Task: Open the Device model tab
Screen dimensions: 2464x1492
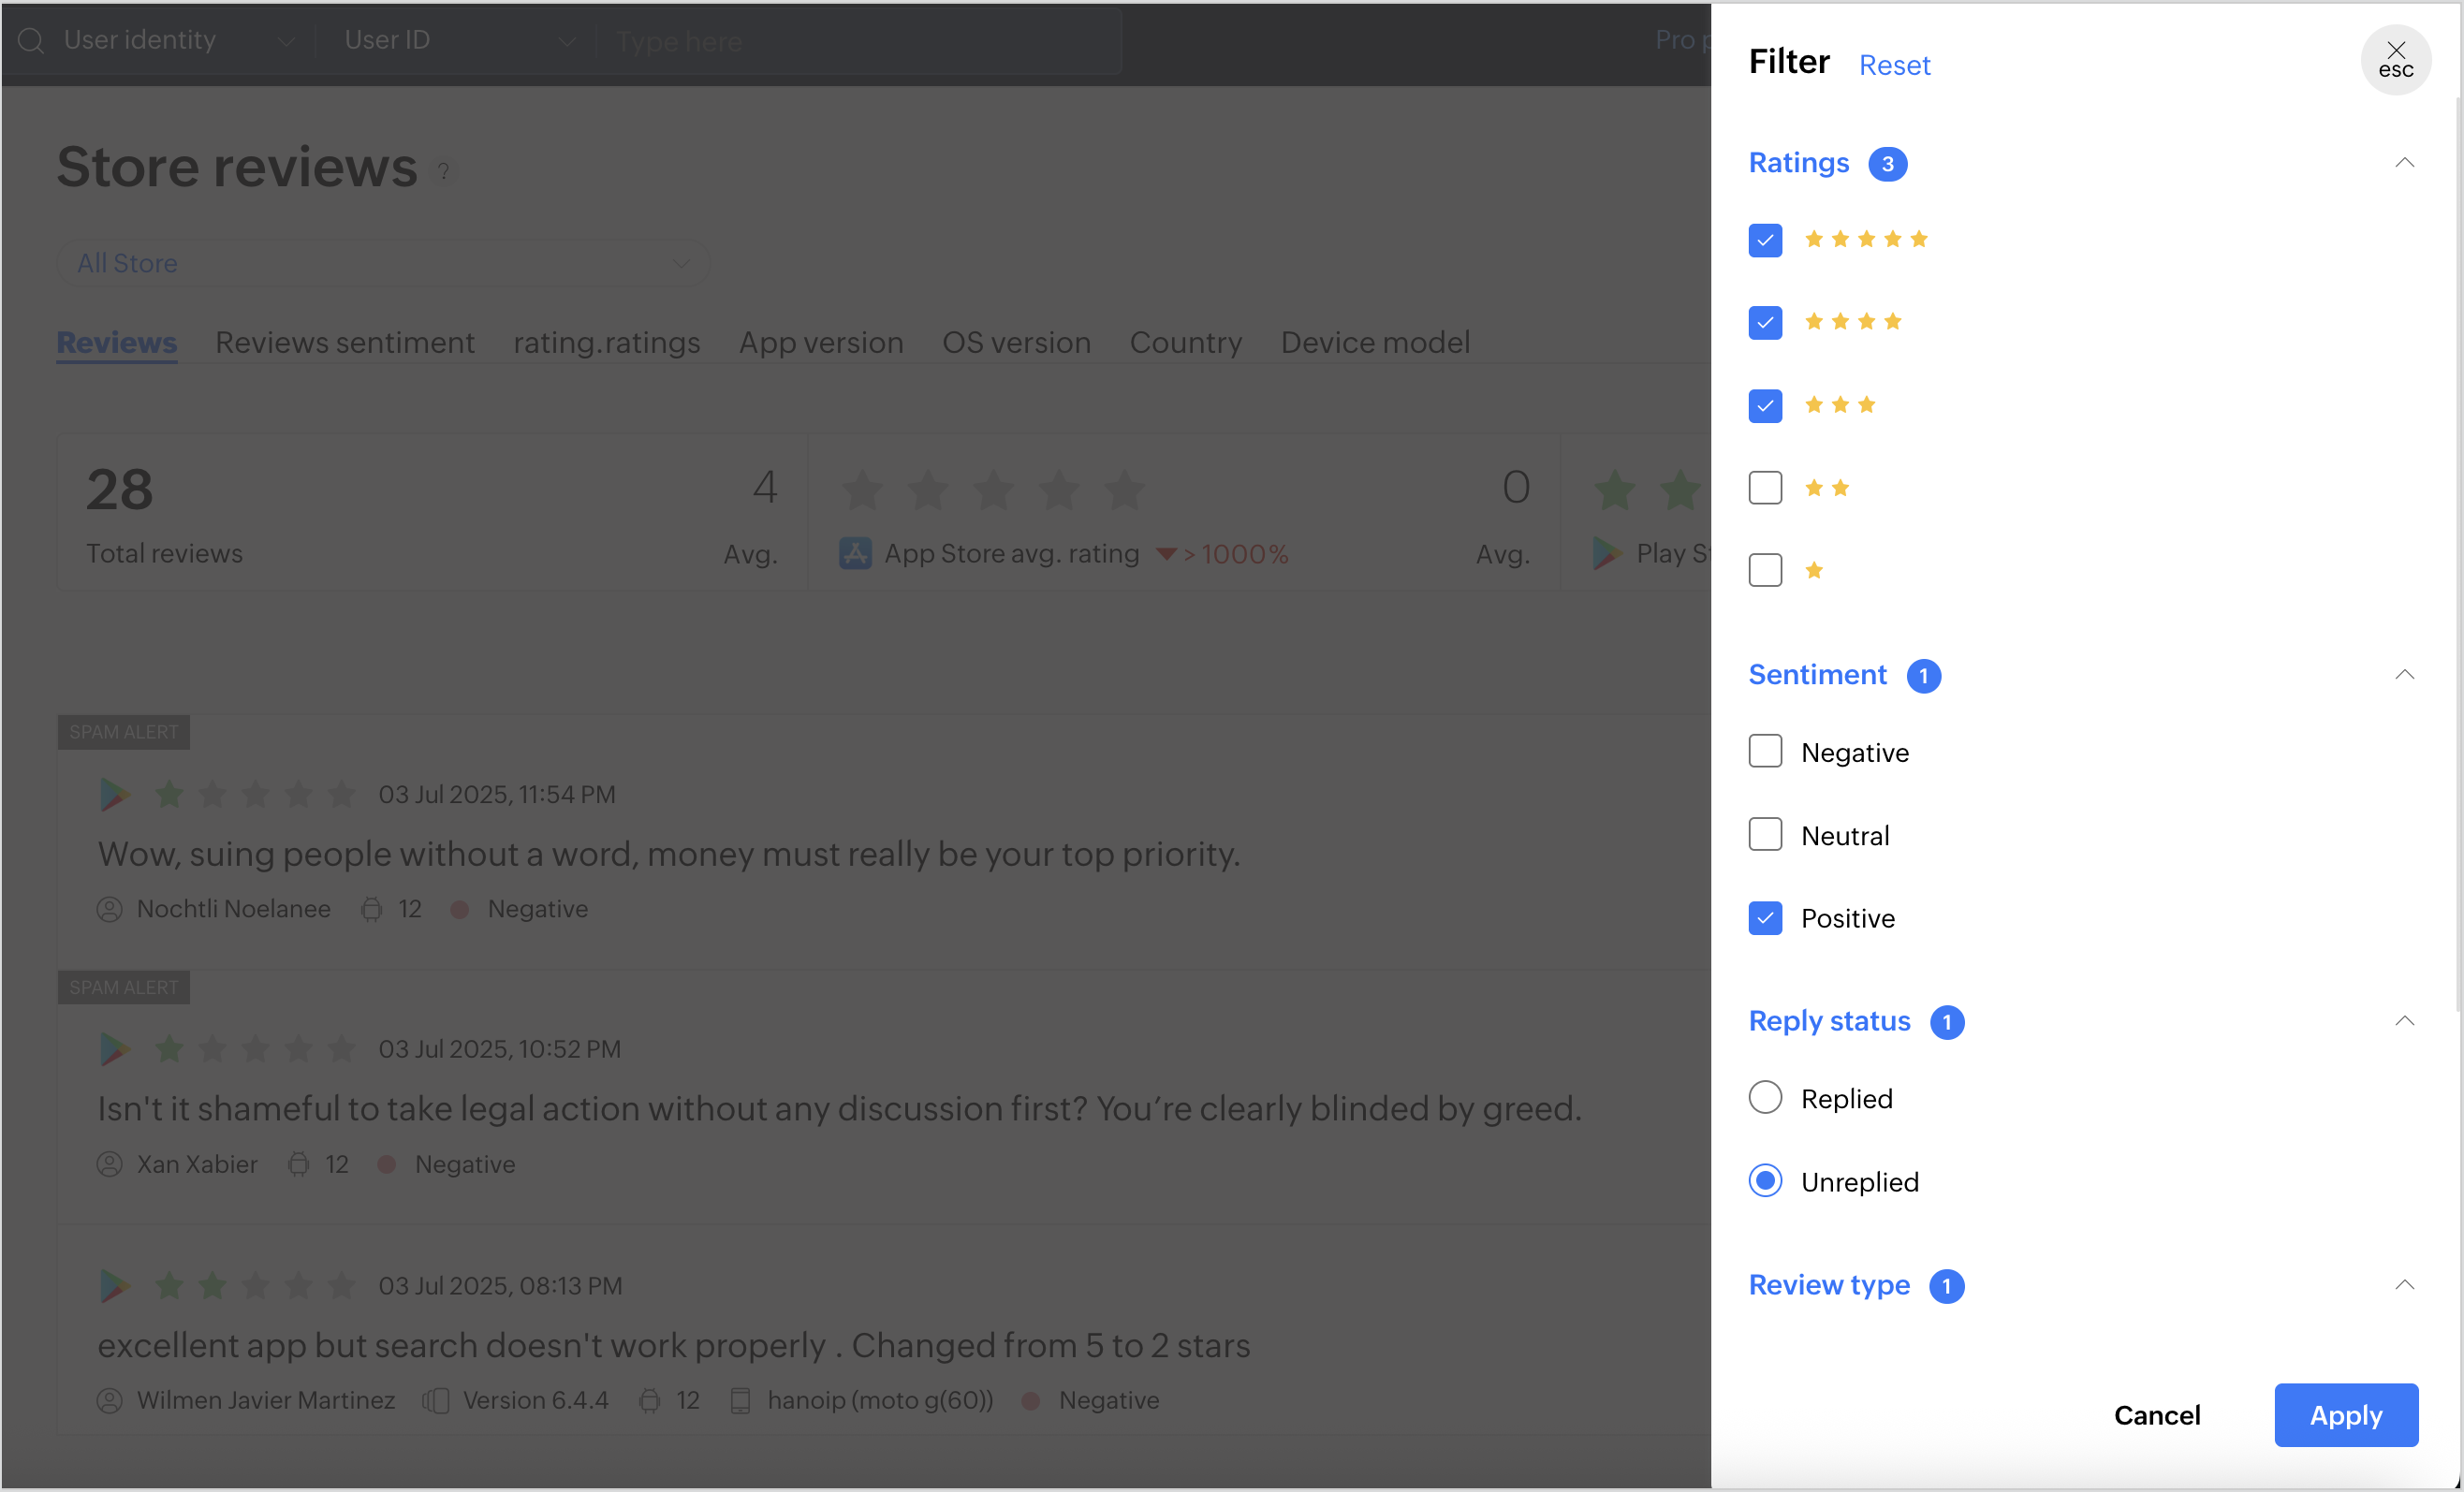Action: (1375, 343)
